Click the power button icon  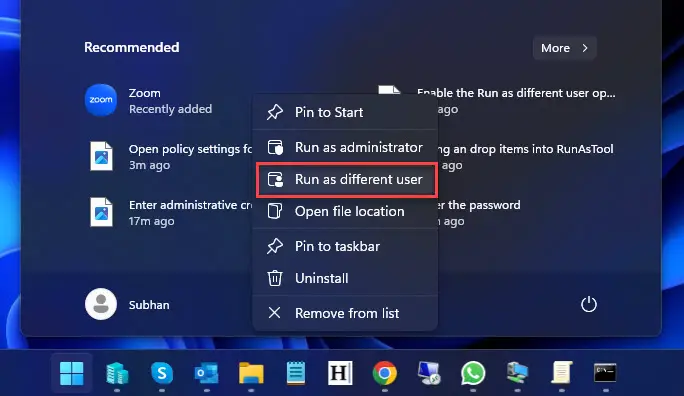click(588, 304)
